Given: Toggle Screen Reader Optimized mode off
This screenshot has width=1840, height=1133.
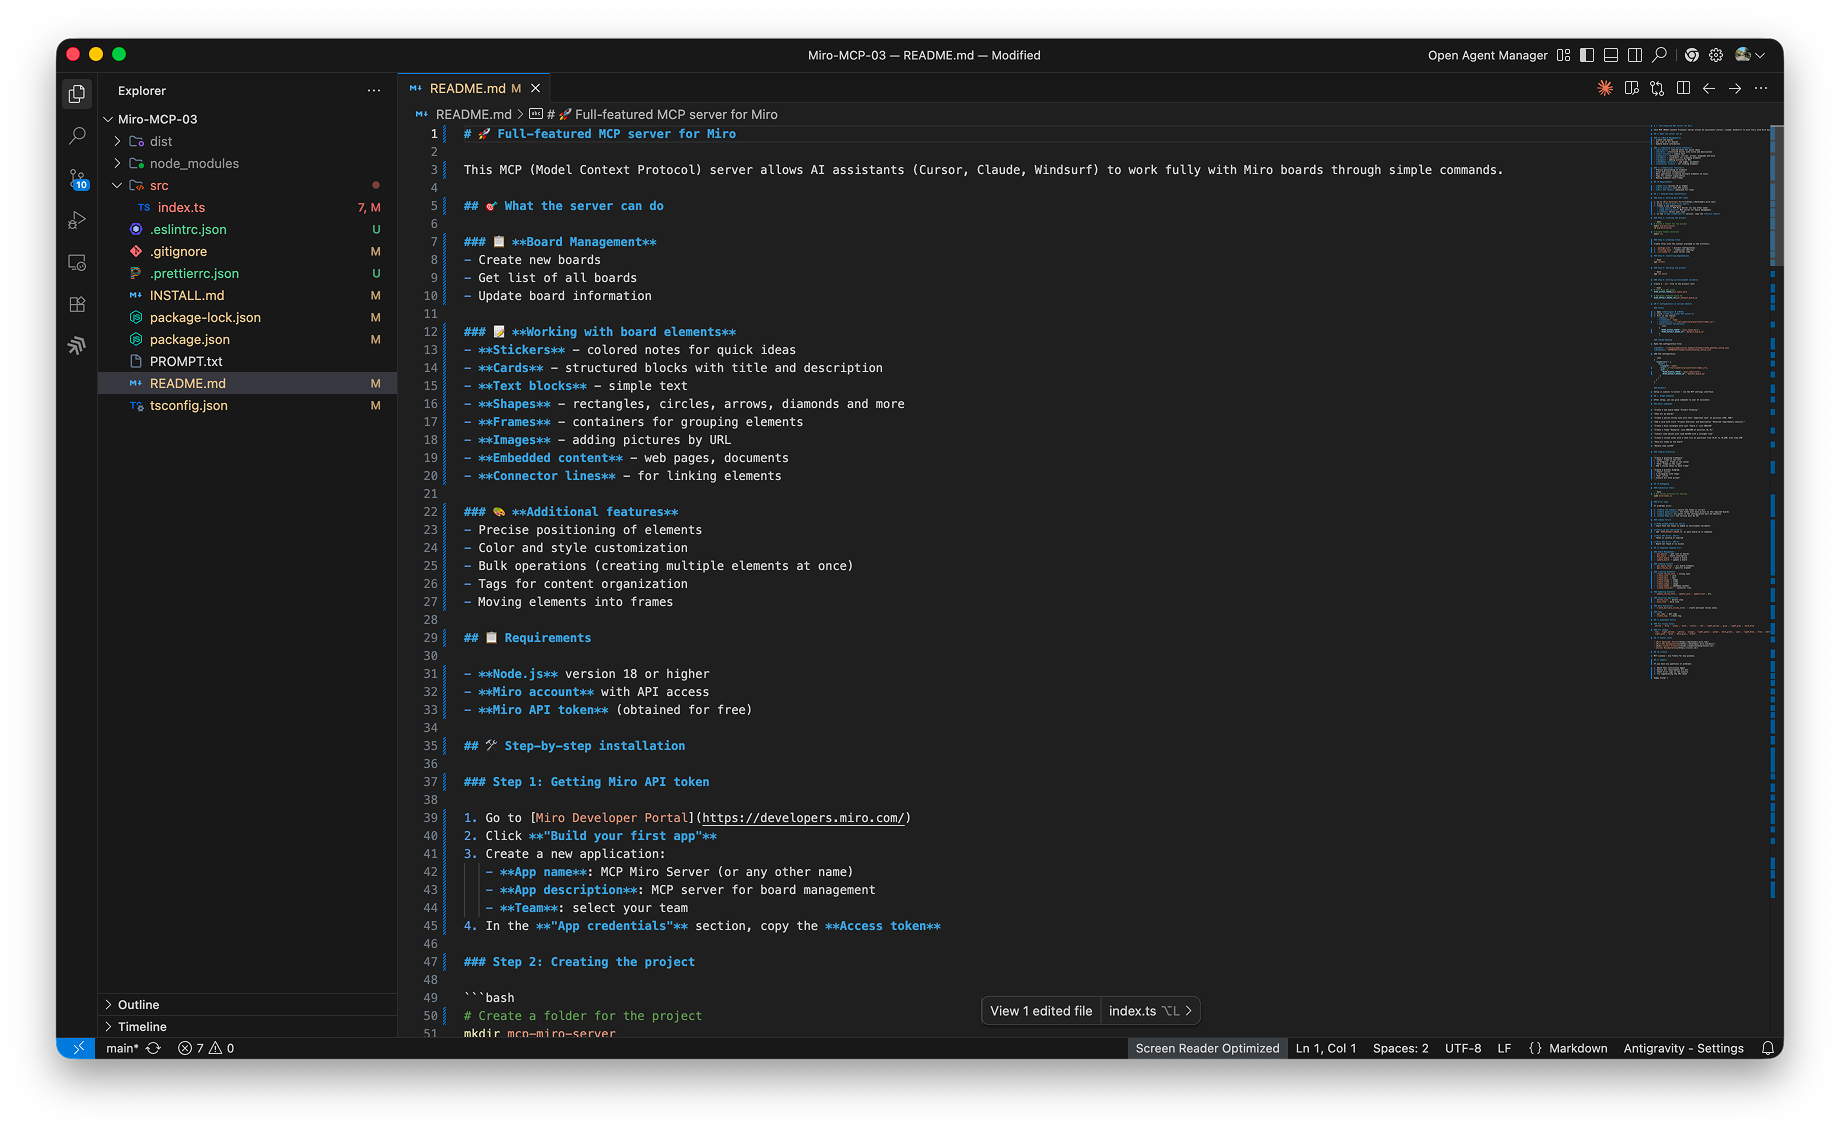Looking at the screenshot, I should [1207, 1048].
